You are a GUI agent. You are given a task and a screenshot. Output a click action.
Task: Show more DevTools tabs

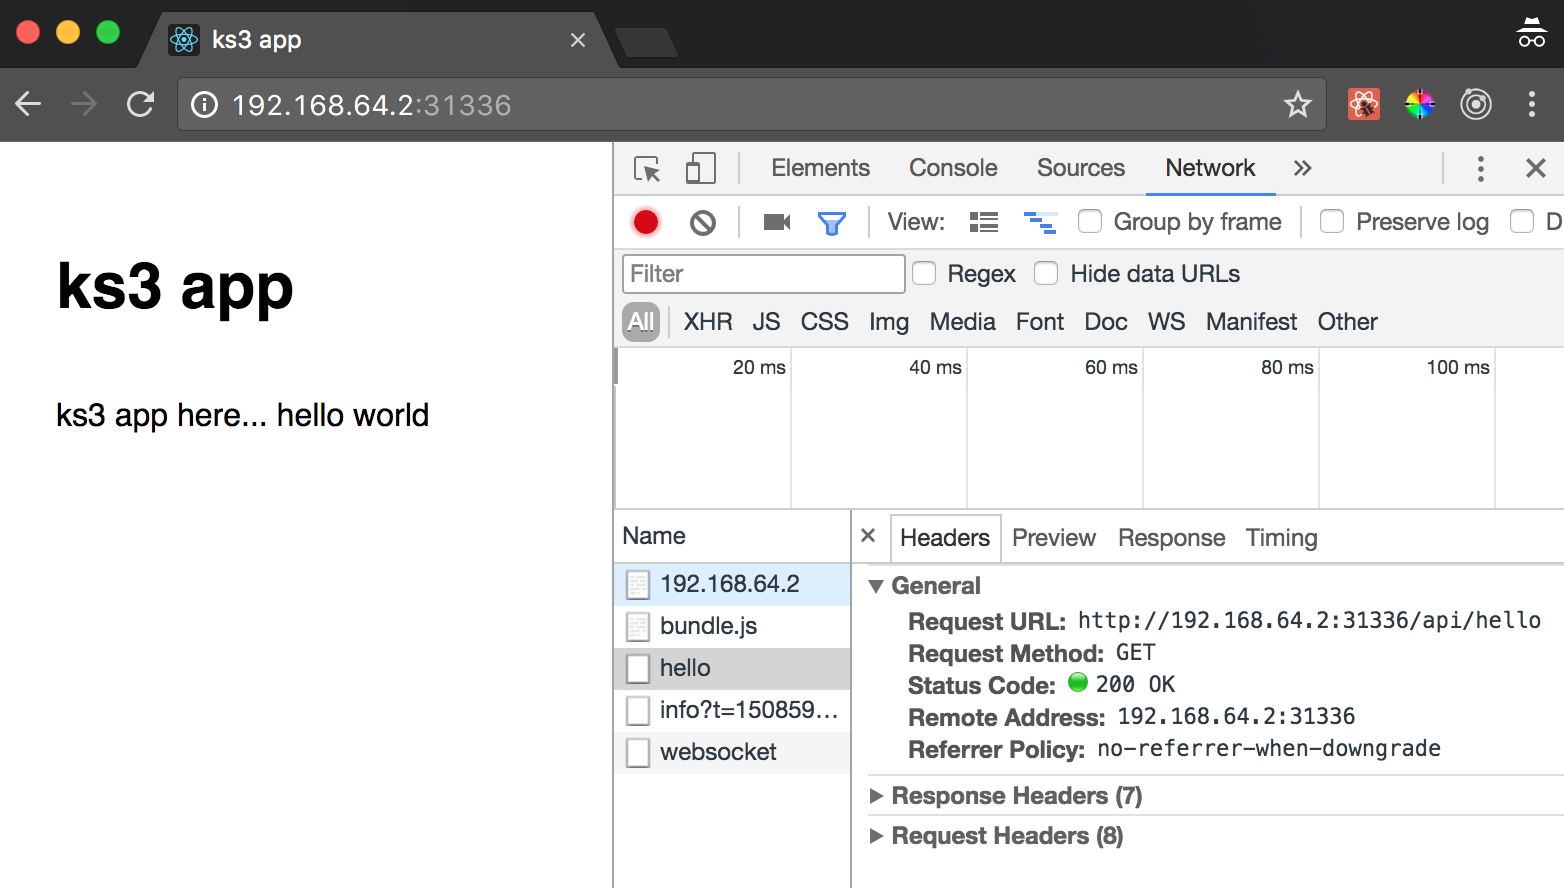tap(1302, 168)
